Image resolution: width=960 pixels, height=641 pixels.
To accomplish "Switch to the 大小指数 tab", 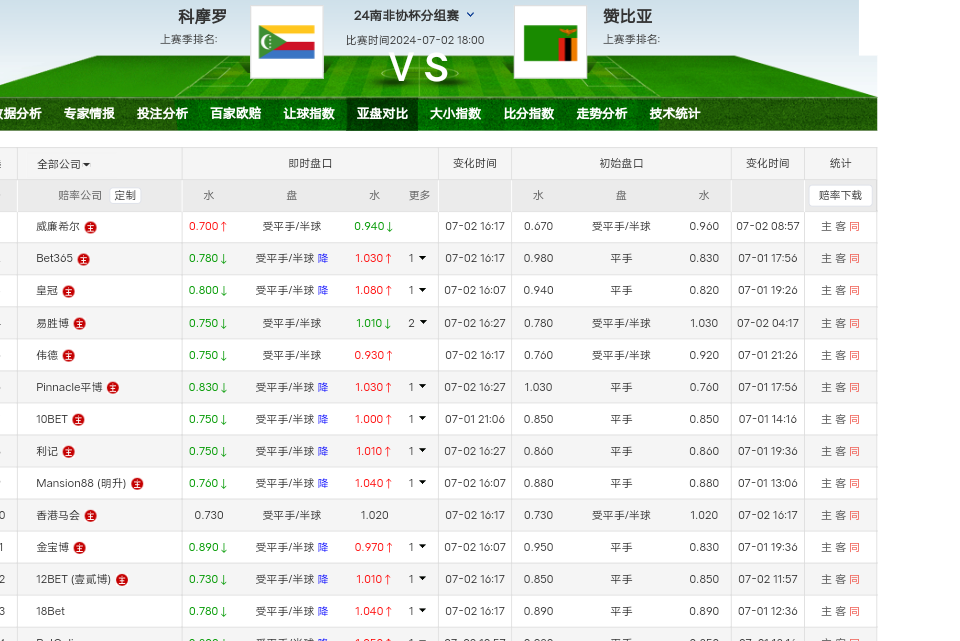I will click(x=455, y=114).
